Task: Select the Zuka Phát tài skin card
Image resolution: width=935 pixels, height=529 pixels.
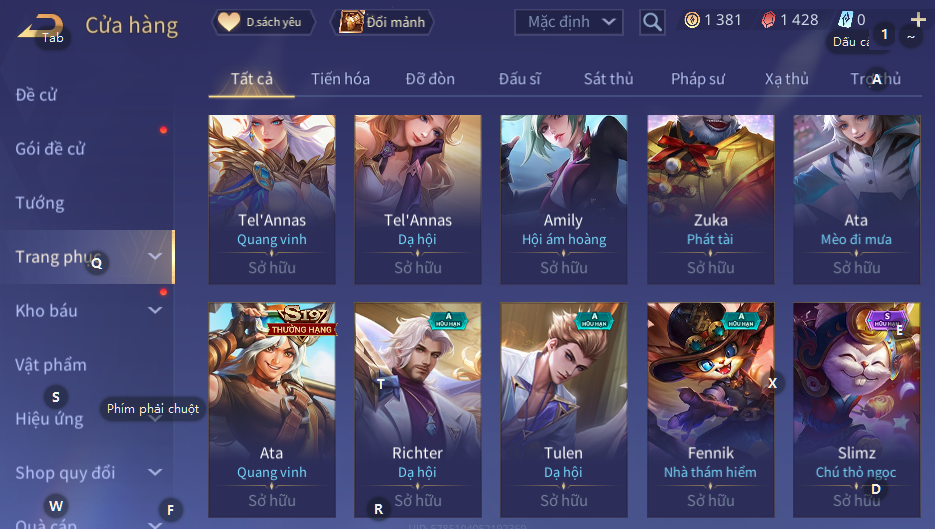Action: tap(710, 199)
